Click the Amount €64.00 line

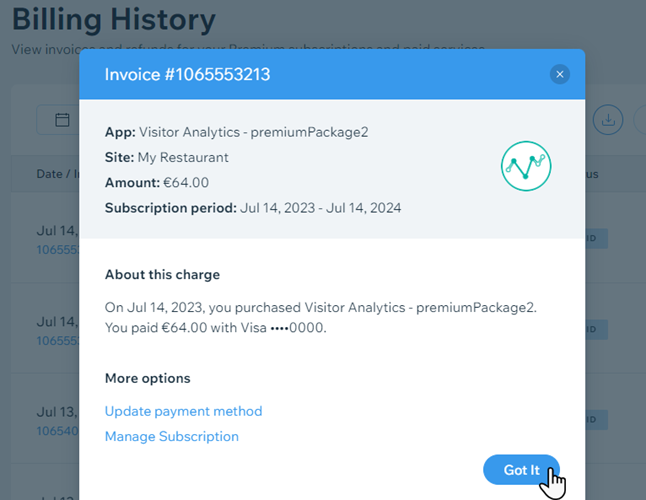coord(157,182)
